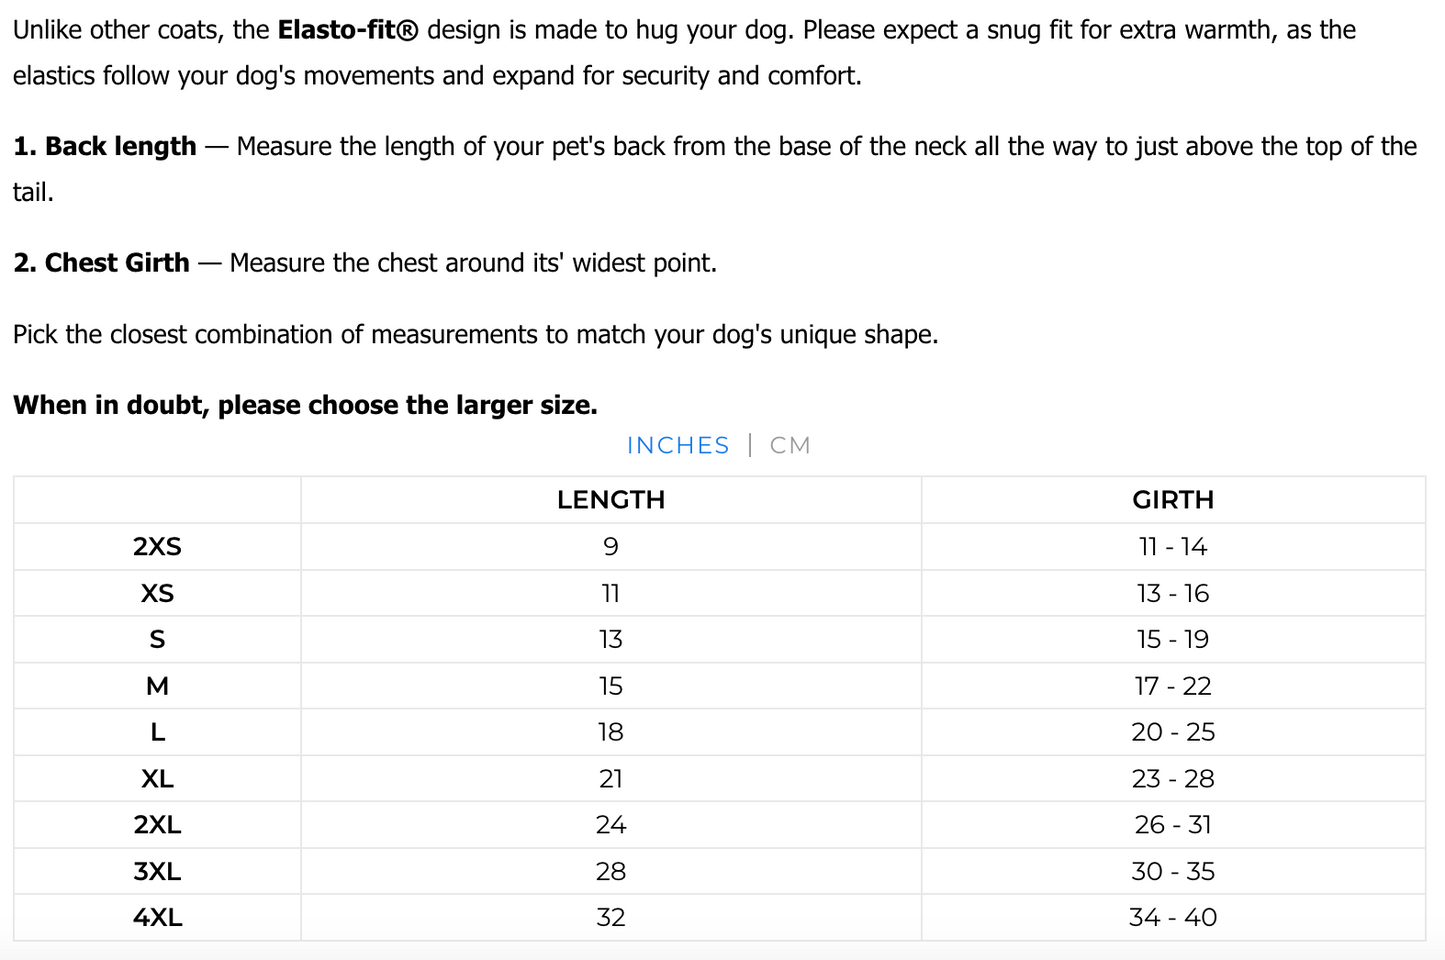This screenshot has height=960, width=1445.
Task: Click the bold Elasto-fit® text
Action: [x=347, y=30]
